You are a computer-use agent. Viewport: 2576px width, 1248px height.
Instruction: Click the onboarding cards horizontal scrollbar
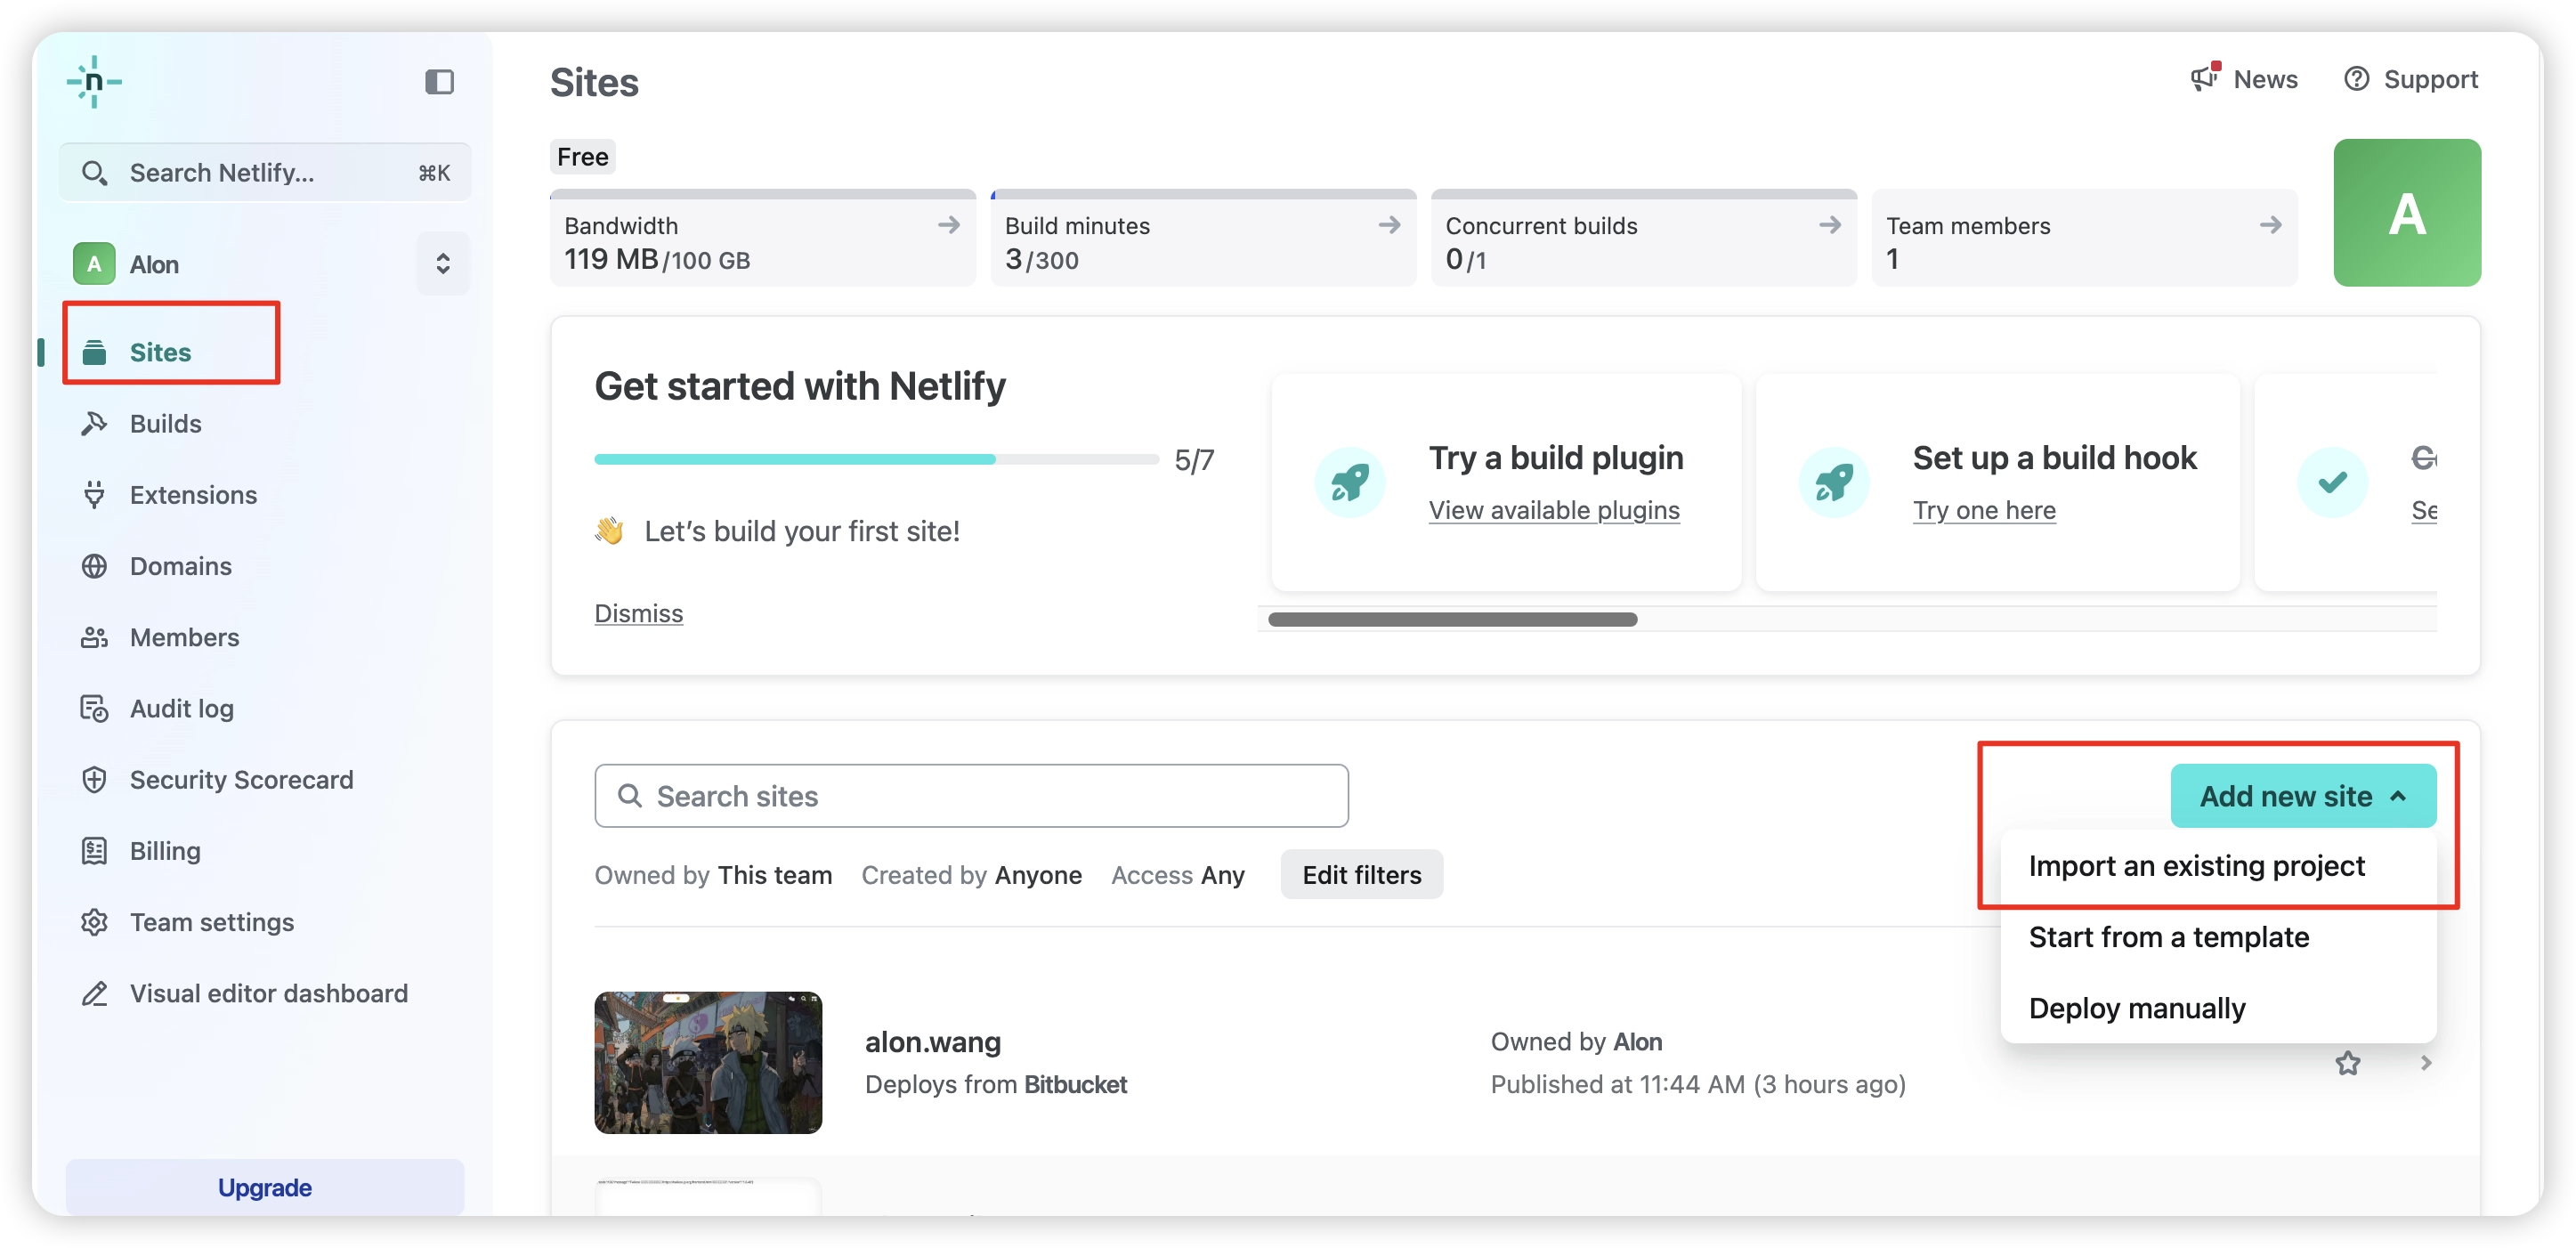[1451, 620]
